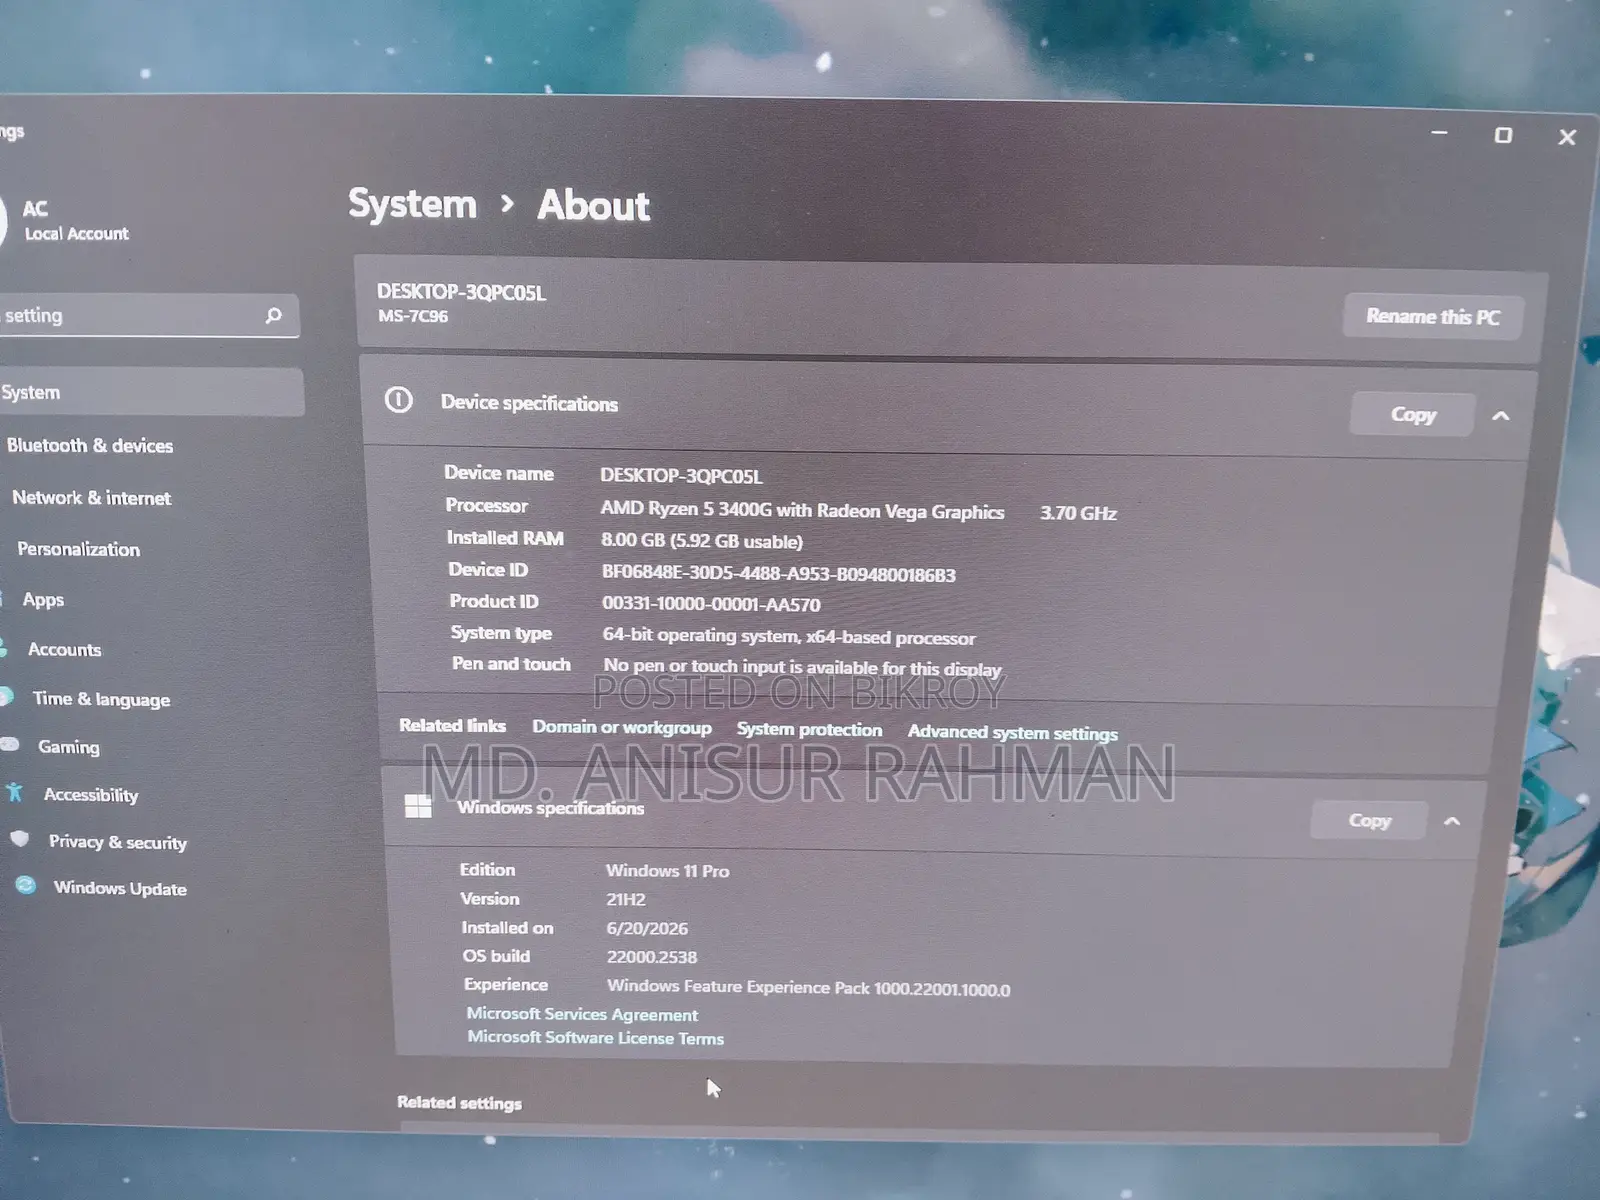Select Apps in the sidebar
Screen dimensions: 1600x1200
pos(43,599)
